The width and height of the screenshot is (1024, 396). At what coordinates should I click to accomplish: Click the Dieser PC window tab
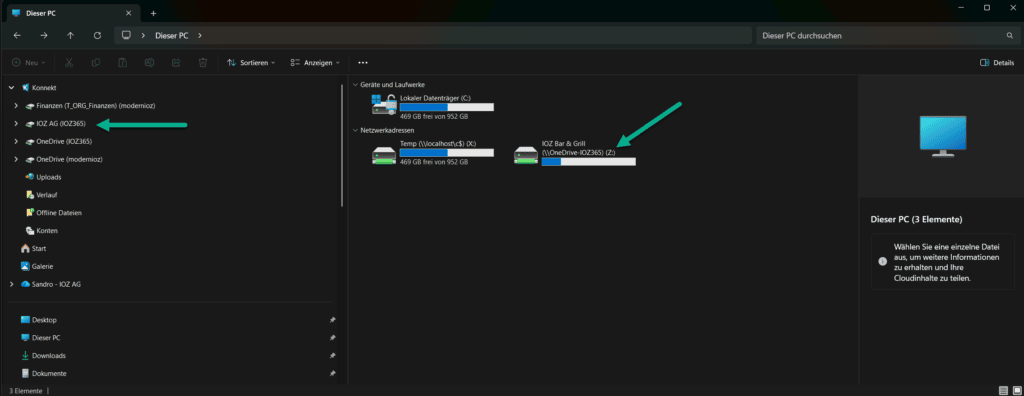pos(72,13)
